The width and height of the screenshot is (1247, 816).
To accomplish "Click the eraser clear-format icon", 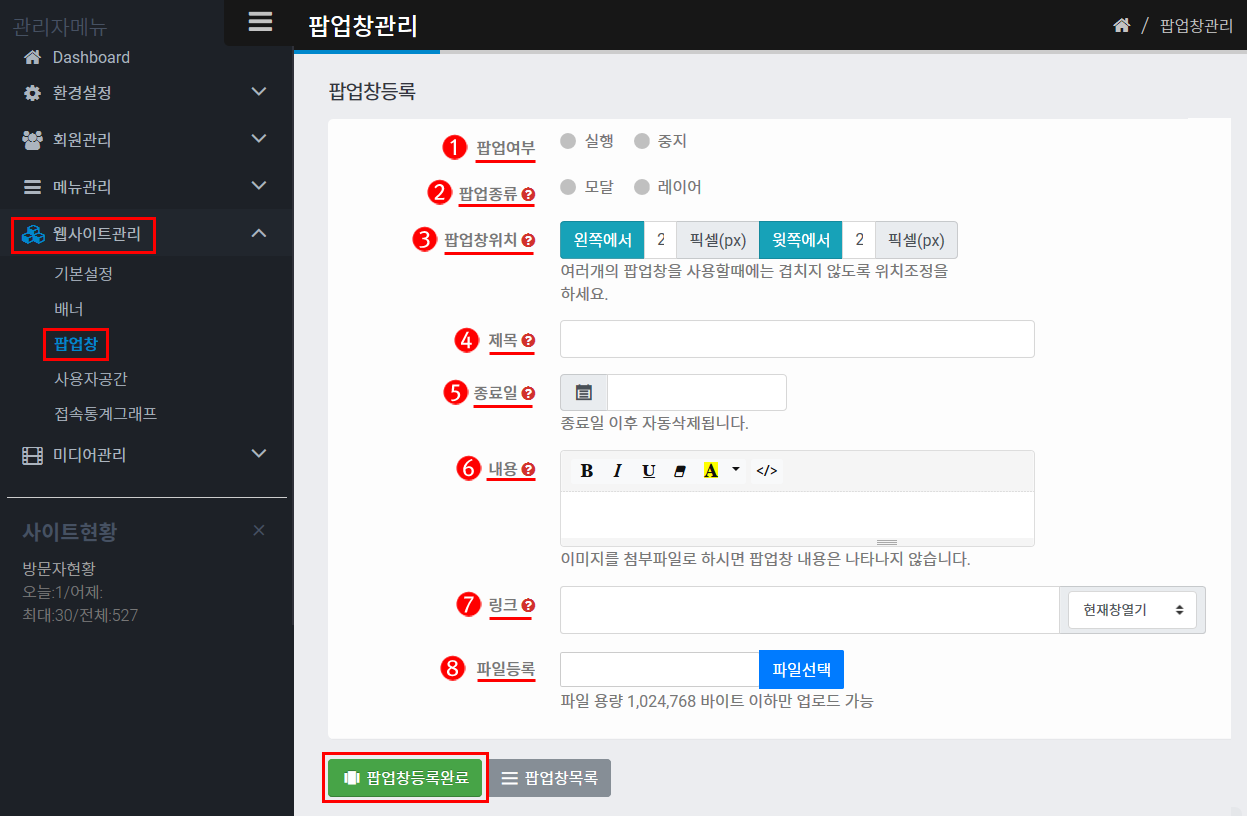I will 680,471.
